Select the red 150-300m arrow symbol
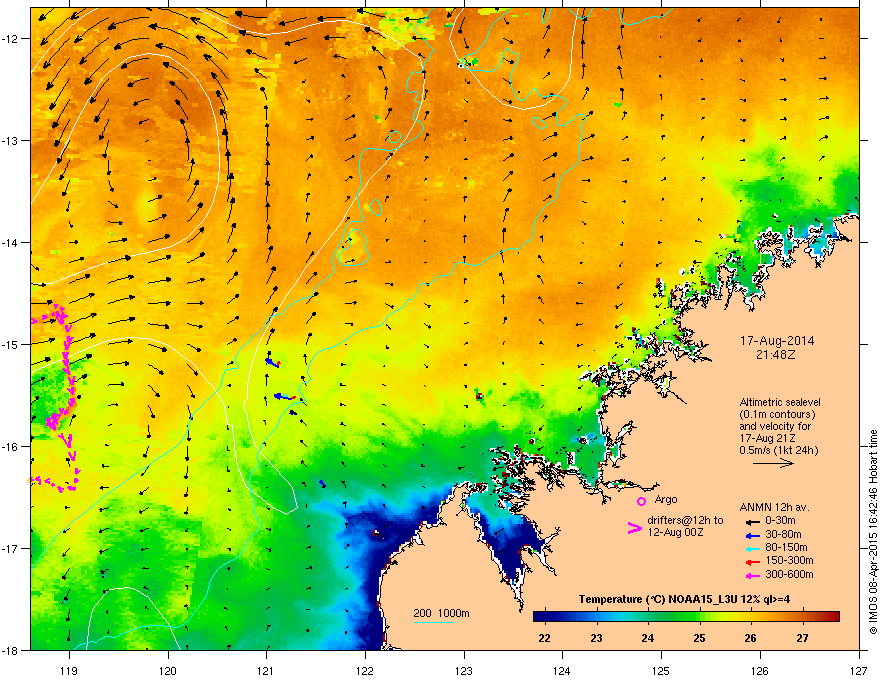Image resolution: width=880 pixels, height=680 pixels. [x=751, y=562]
